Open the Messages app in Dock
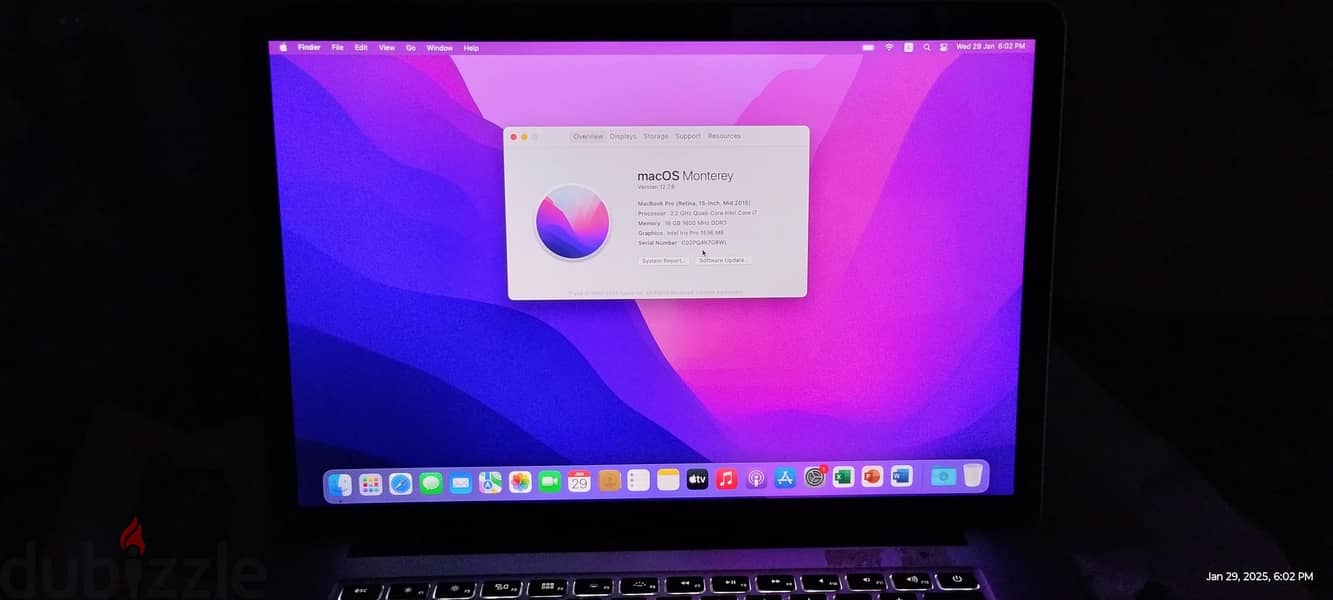The image size is (1333, 600). click(431, 484)
